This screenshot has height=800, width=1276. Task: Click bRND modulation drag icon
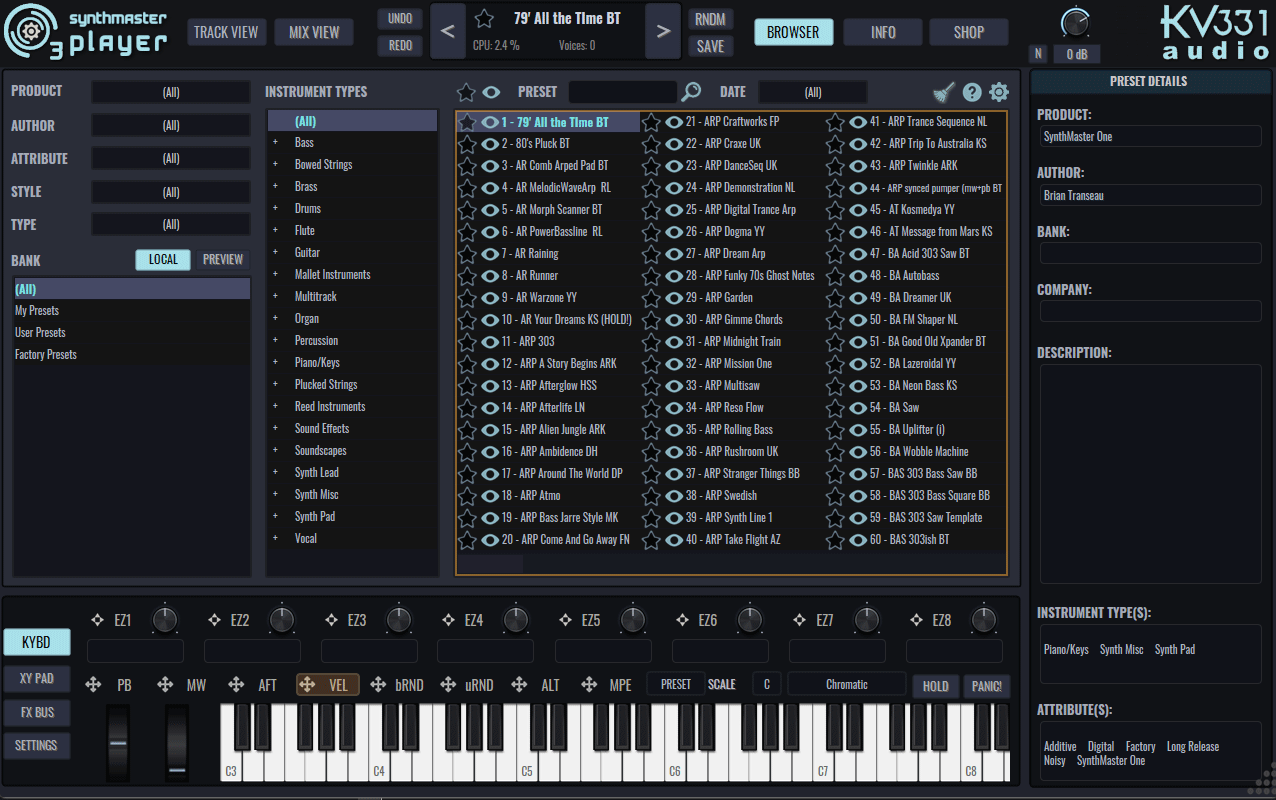tap(378, 685)
